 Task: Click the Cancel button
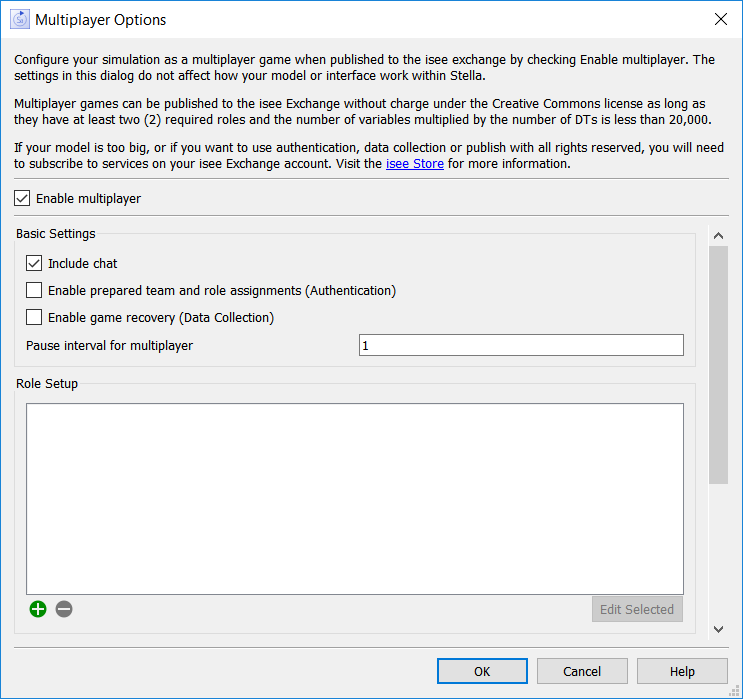coord(582,671)
